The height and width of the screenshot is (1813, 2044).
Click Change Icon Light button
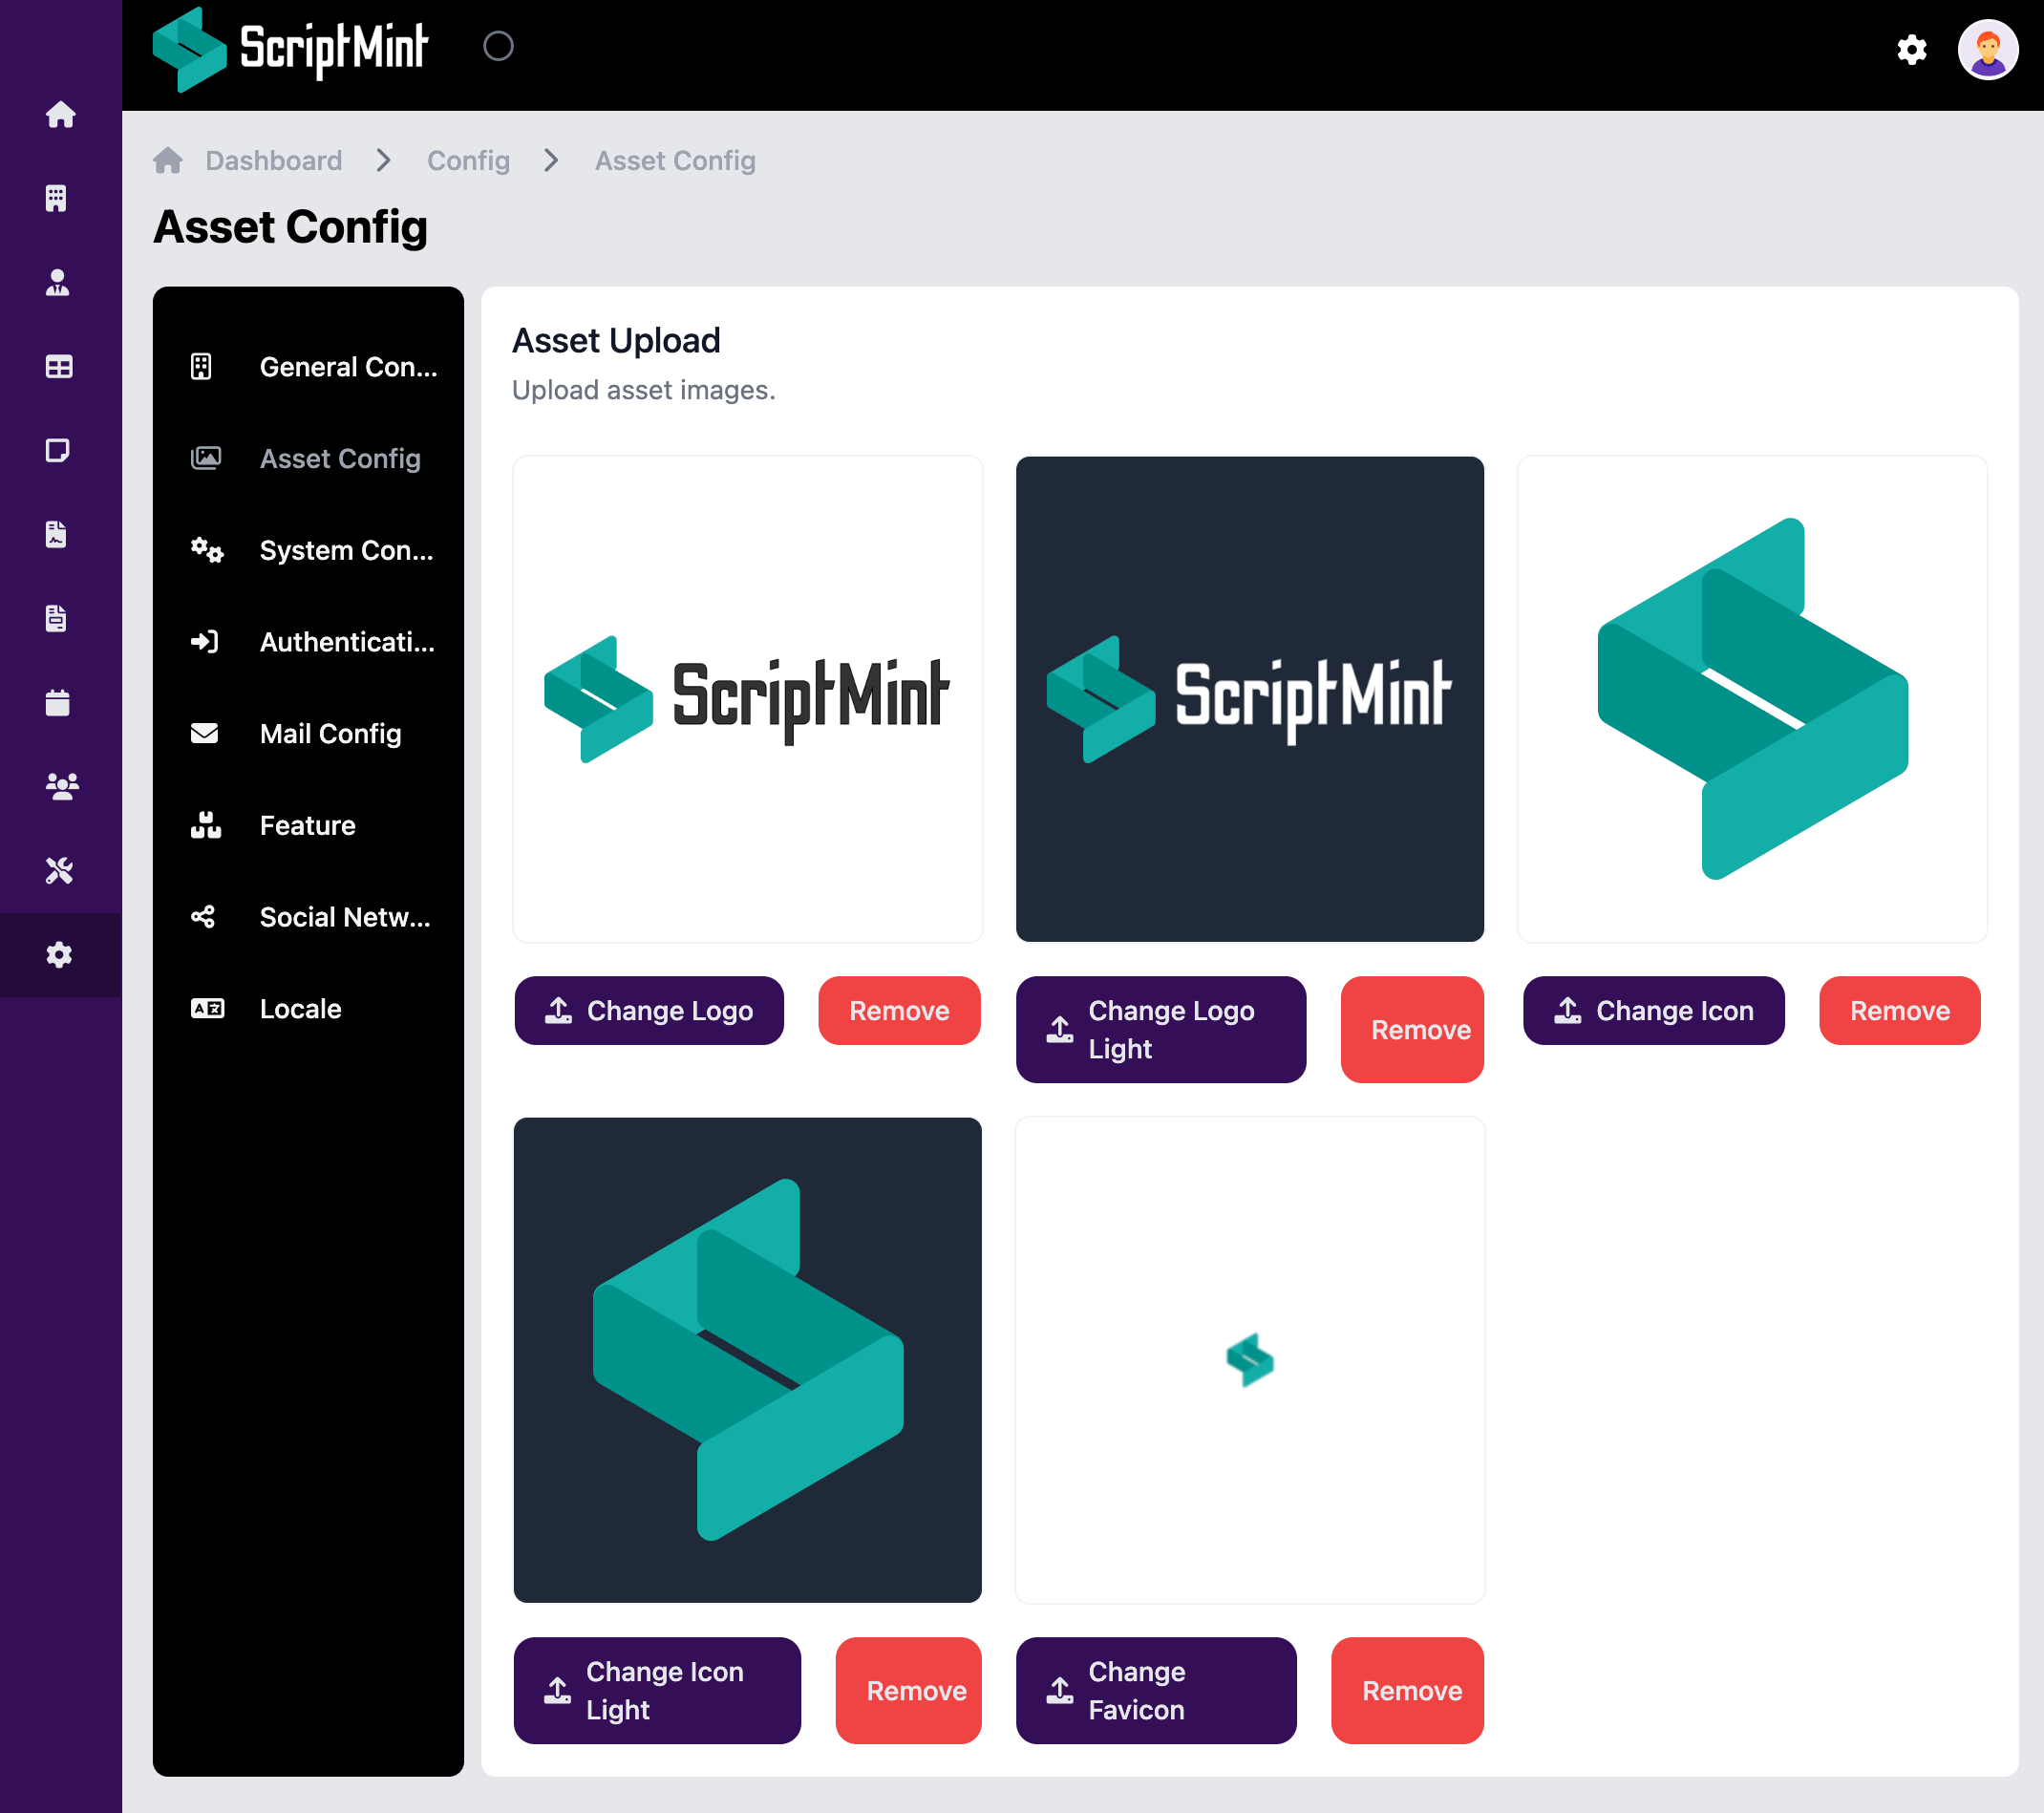click(657, 1691)
